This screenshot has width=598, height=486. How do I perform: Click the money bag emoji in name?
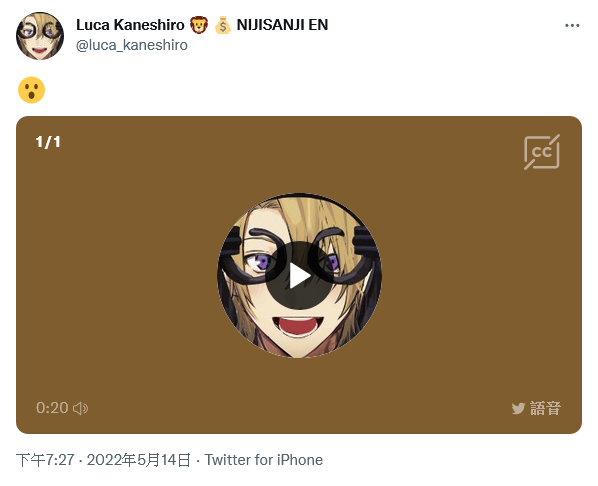[x=223, y=25]
